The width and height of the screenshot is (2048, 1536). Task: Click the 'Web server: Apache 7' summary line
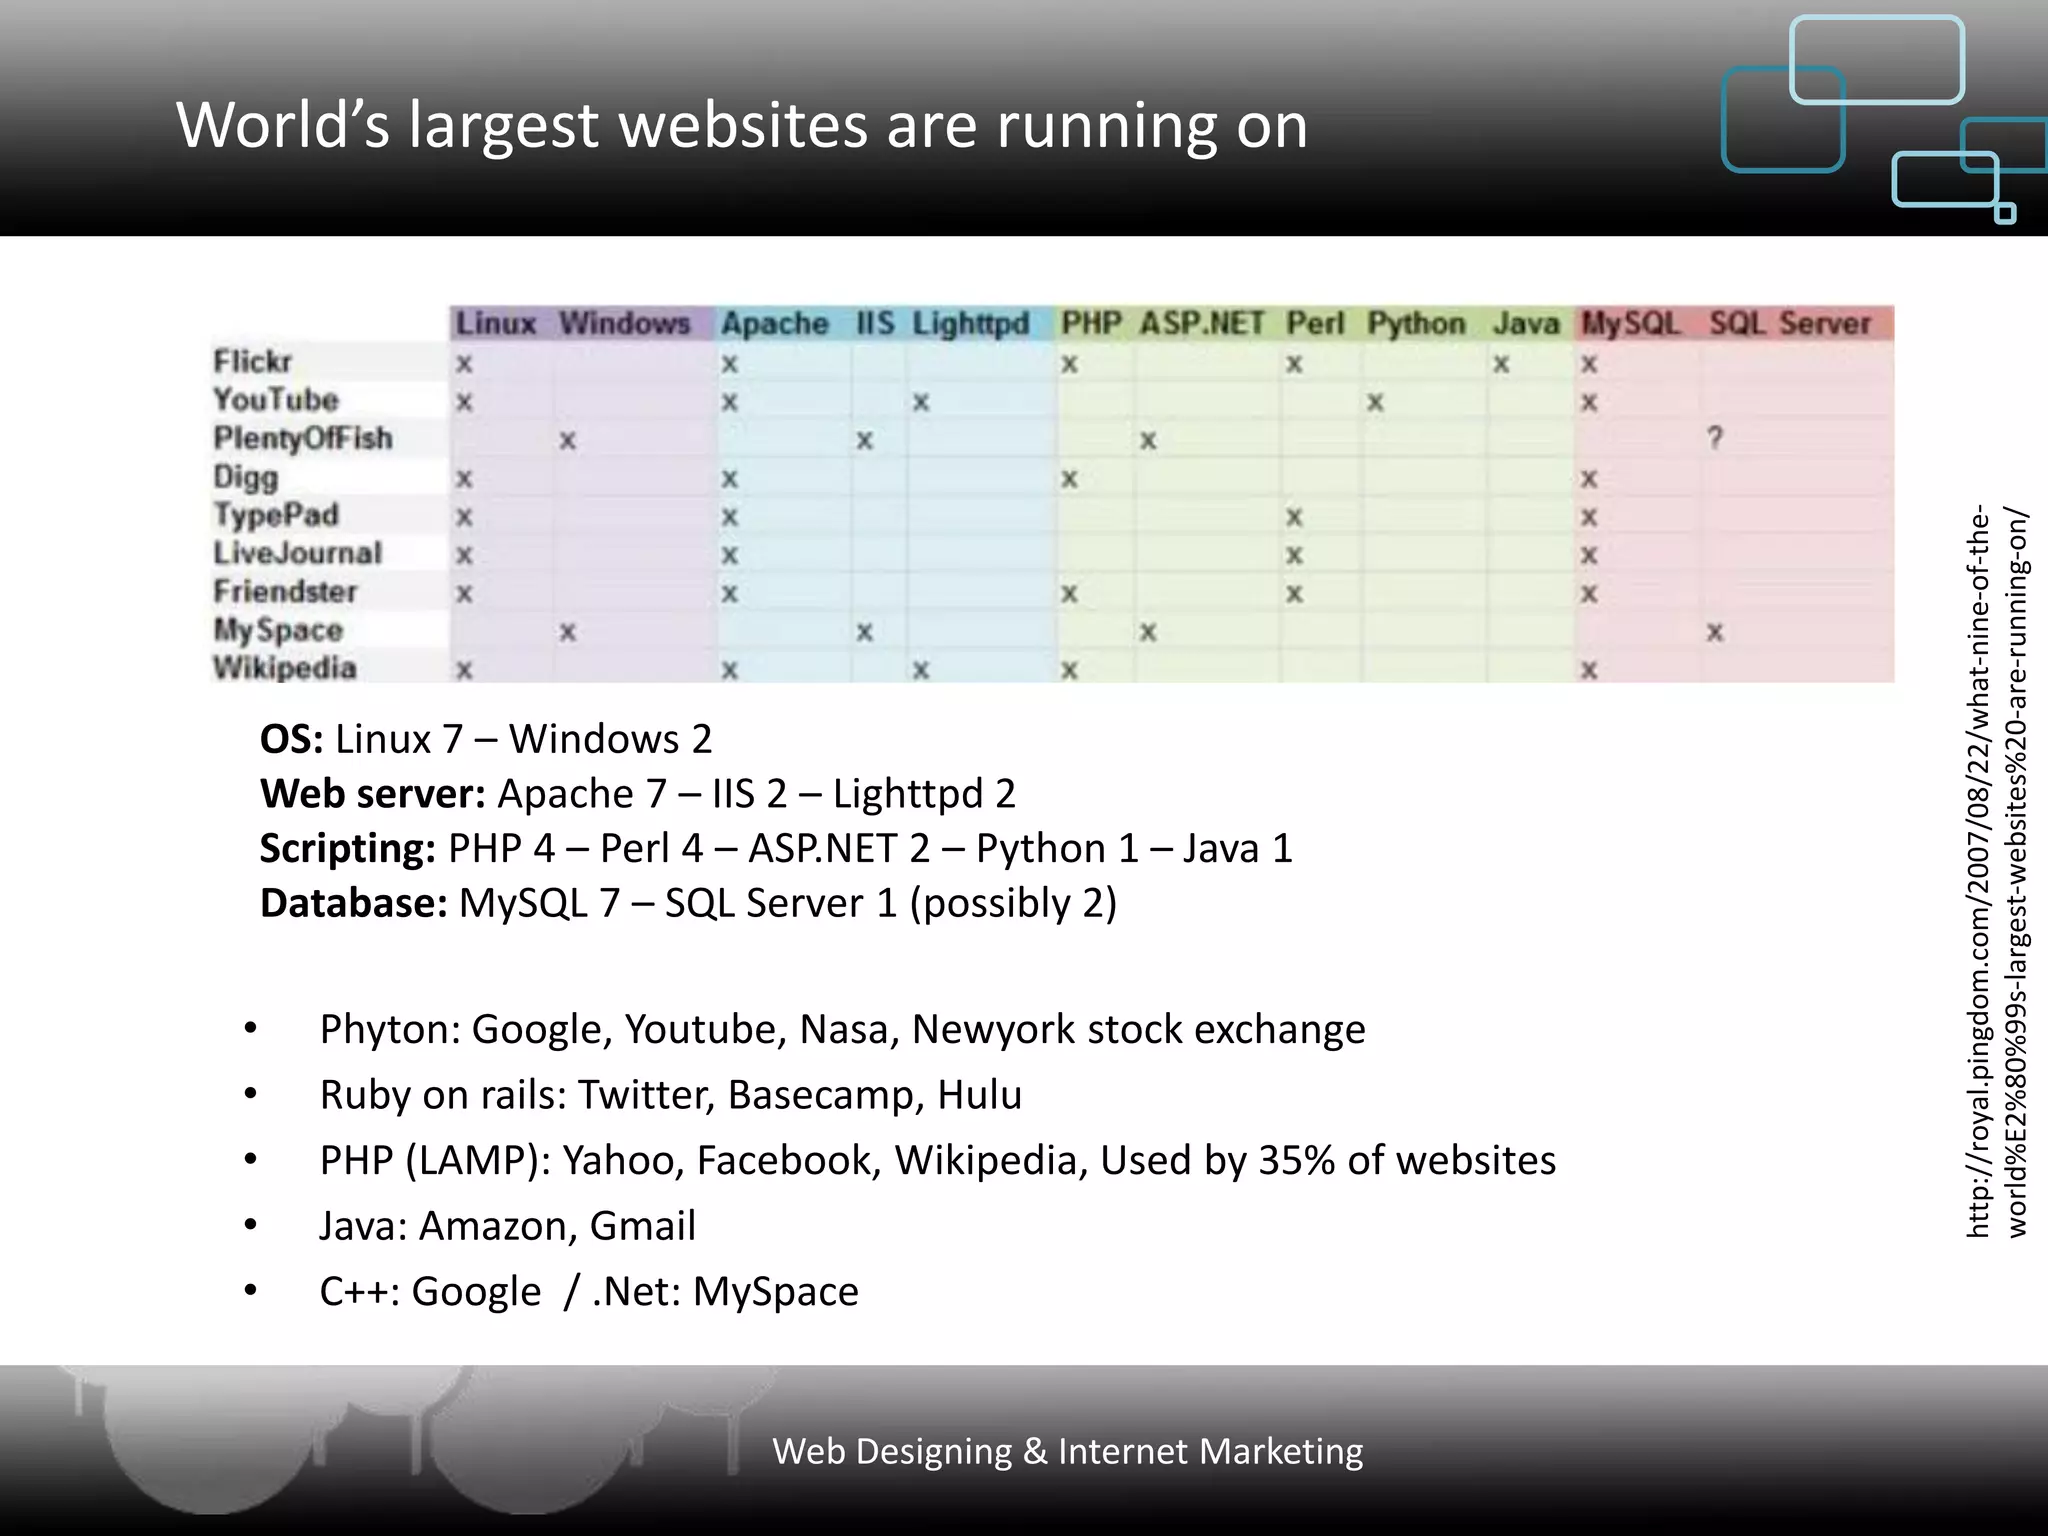tap(638, 794)
